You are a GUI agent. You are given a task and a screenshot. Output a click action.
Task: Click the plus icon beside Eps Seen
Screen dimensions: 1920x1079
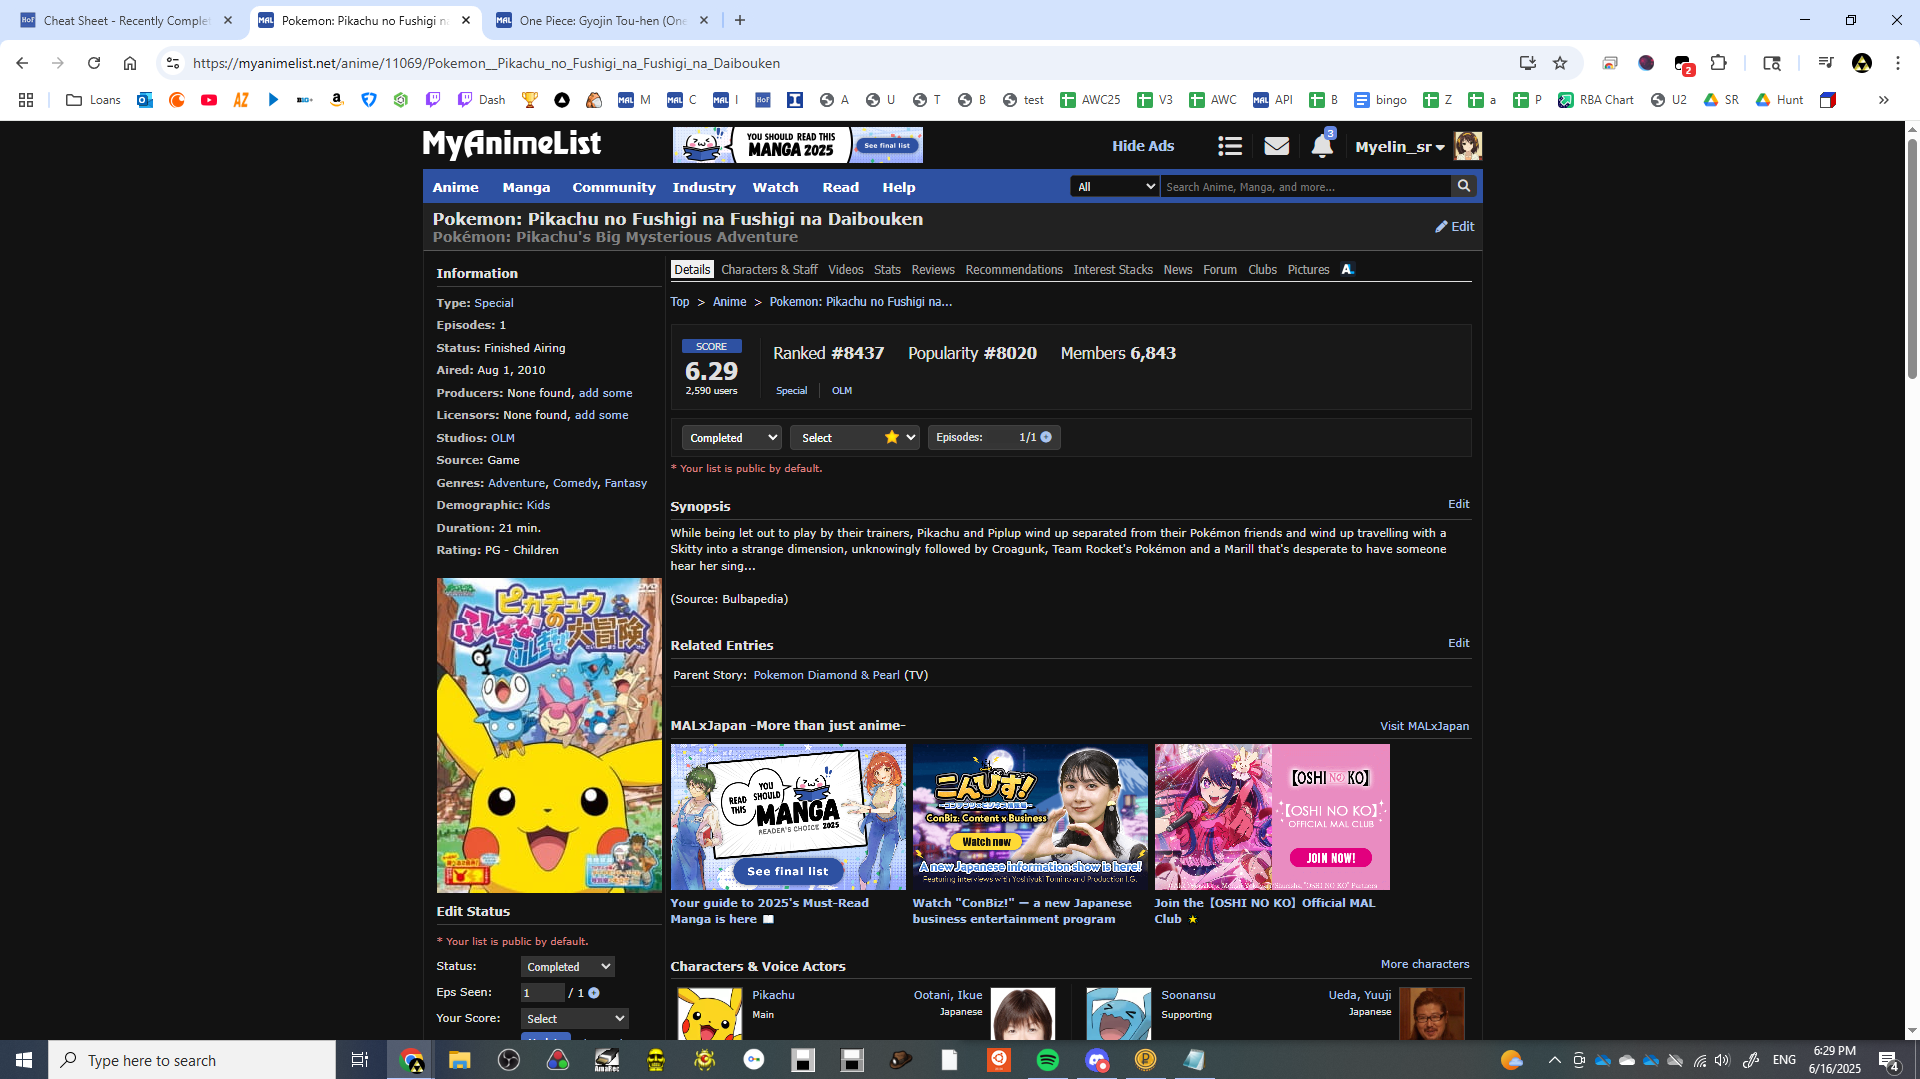(x=594, y=993)
